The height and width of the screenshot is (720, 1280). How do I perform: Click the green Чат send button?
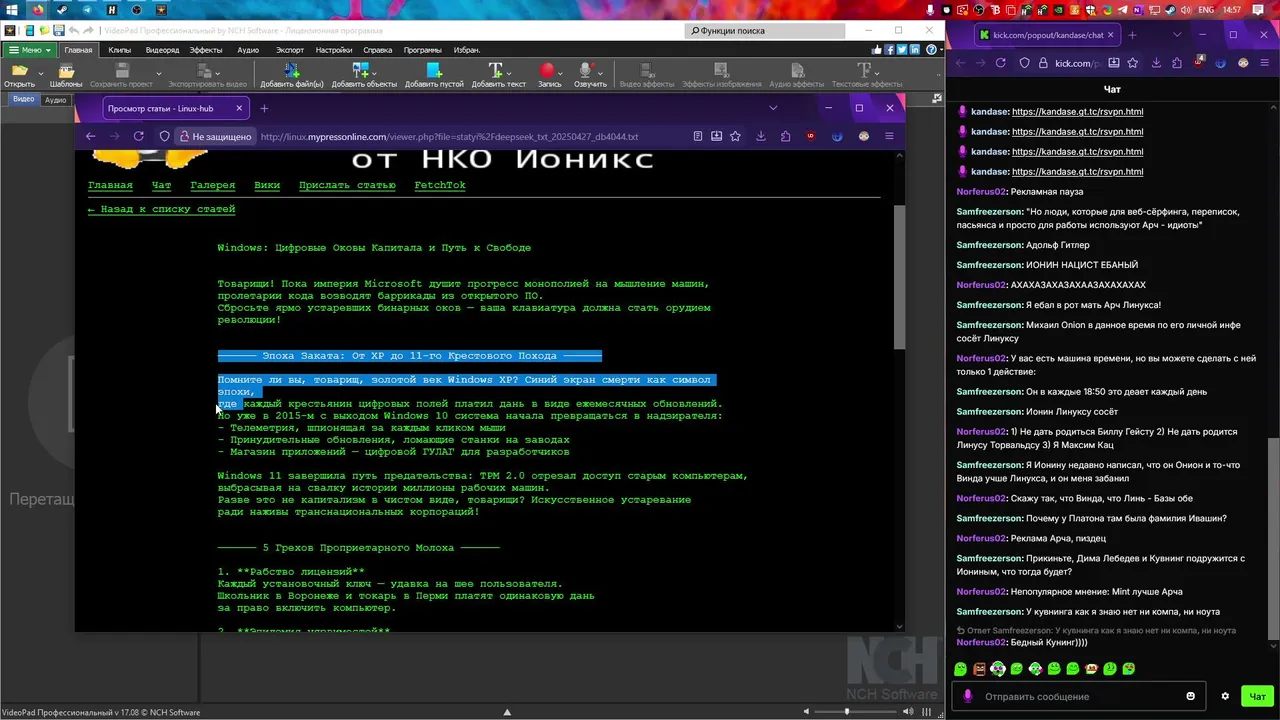[x=1257, y=696]
